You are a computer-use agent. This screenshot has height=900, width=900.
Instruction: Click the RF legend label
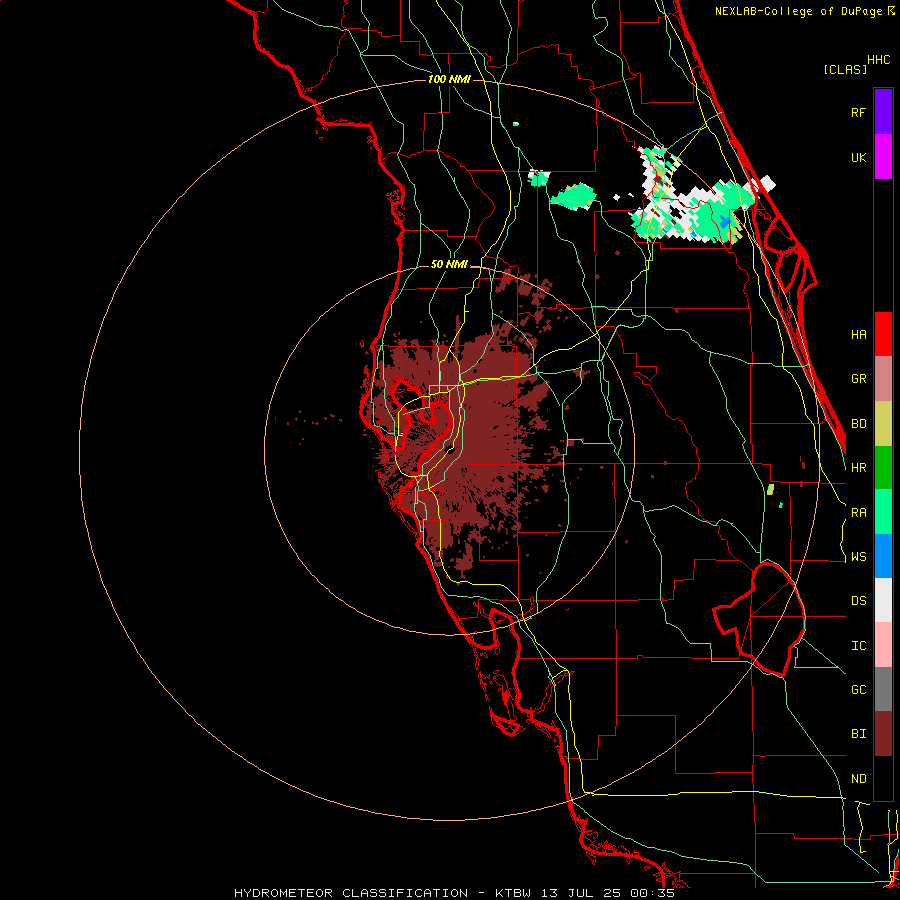(x=858, y=112)
